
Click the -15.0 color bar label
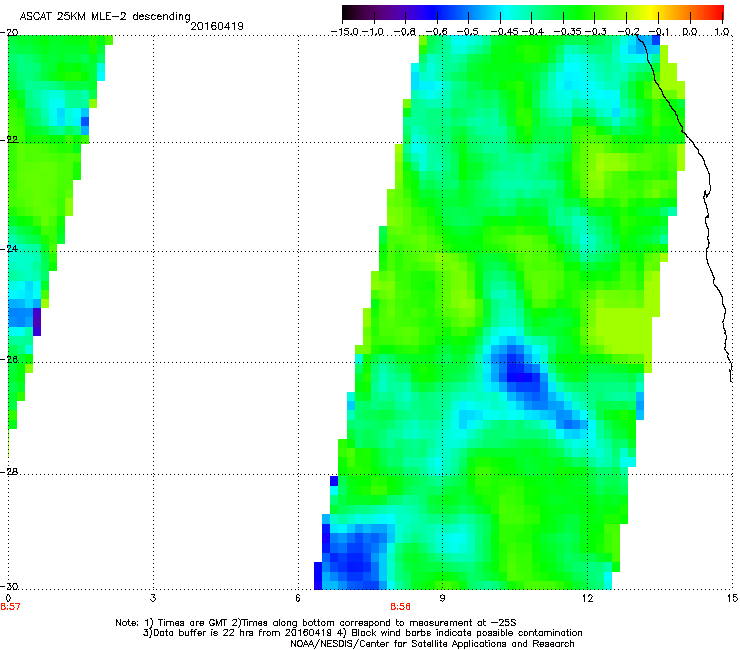[345, 32]
